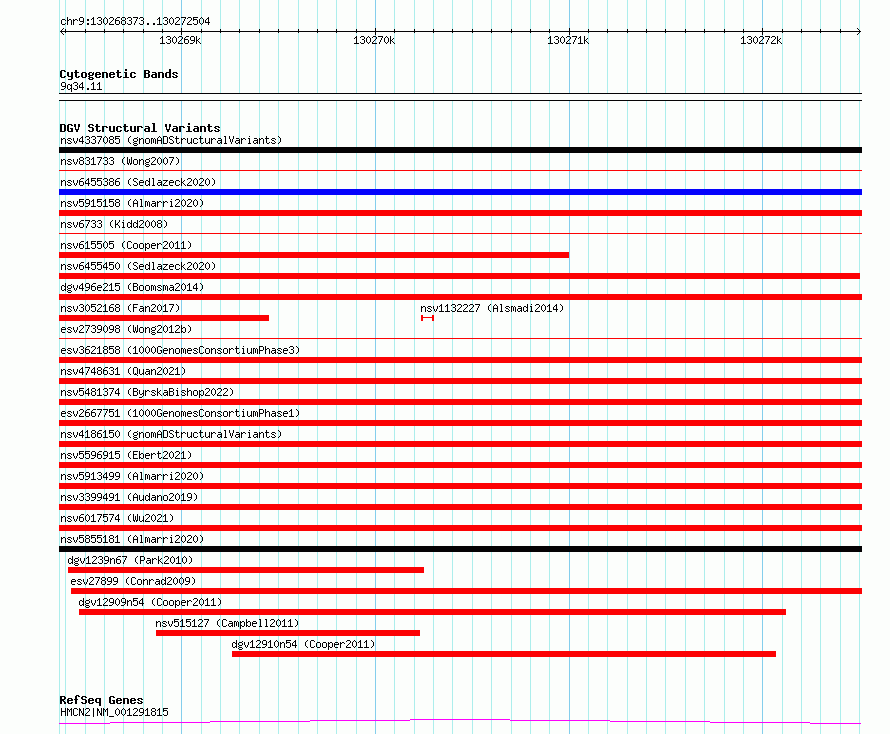Open the esv27899 (Conrad2009) variant
The width and height of the screenshot is (890, 734).
click(x=133, y=581)
